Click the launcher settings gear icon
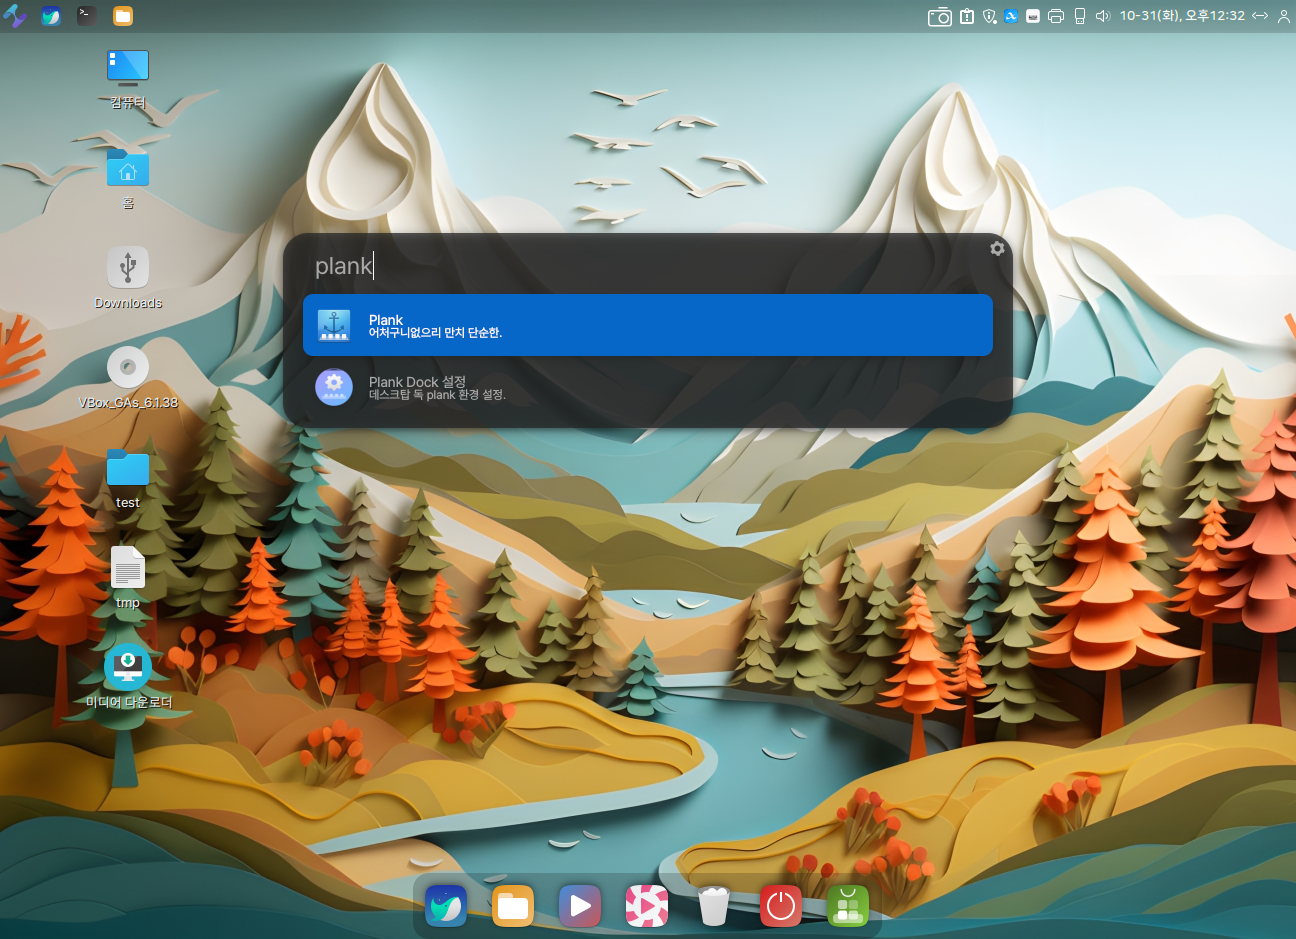This screenshot has height=939, width=1296. pos(997,248)
